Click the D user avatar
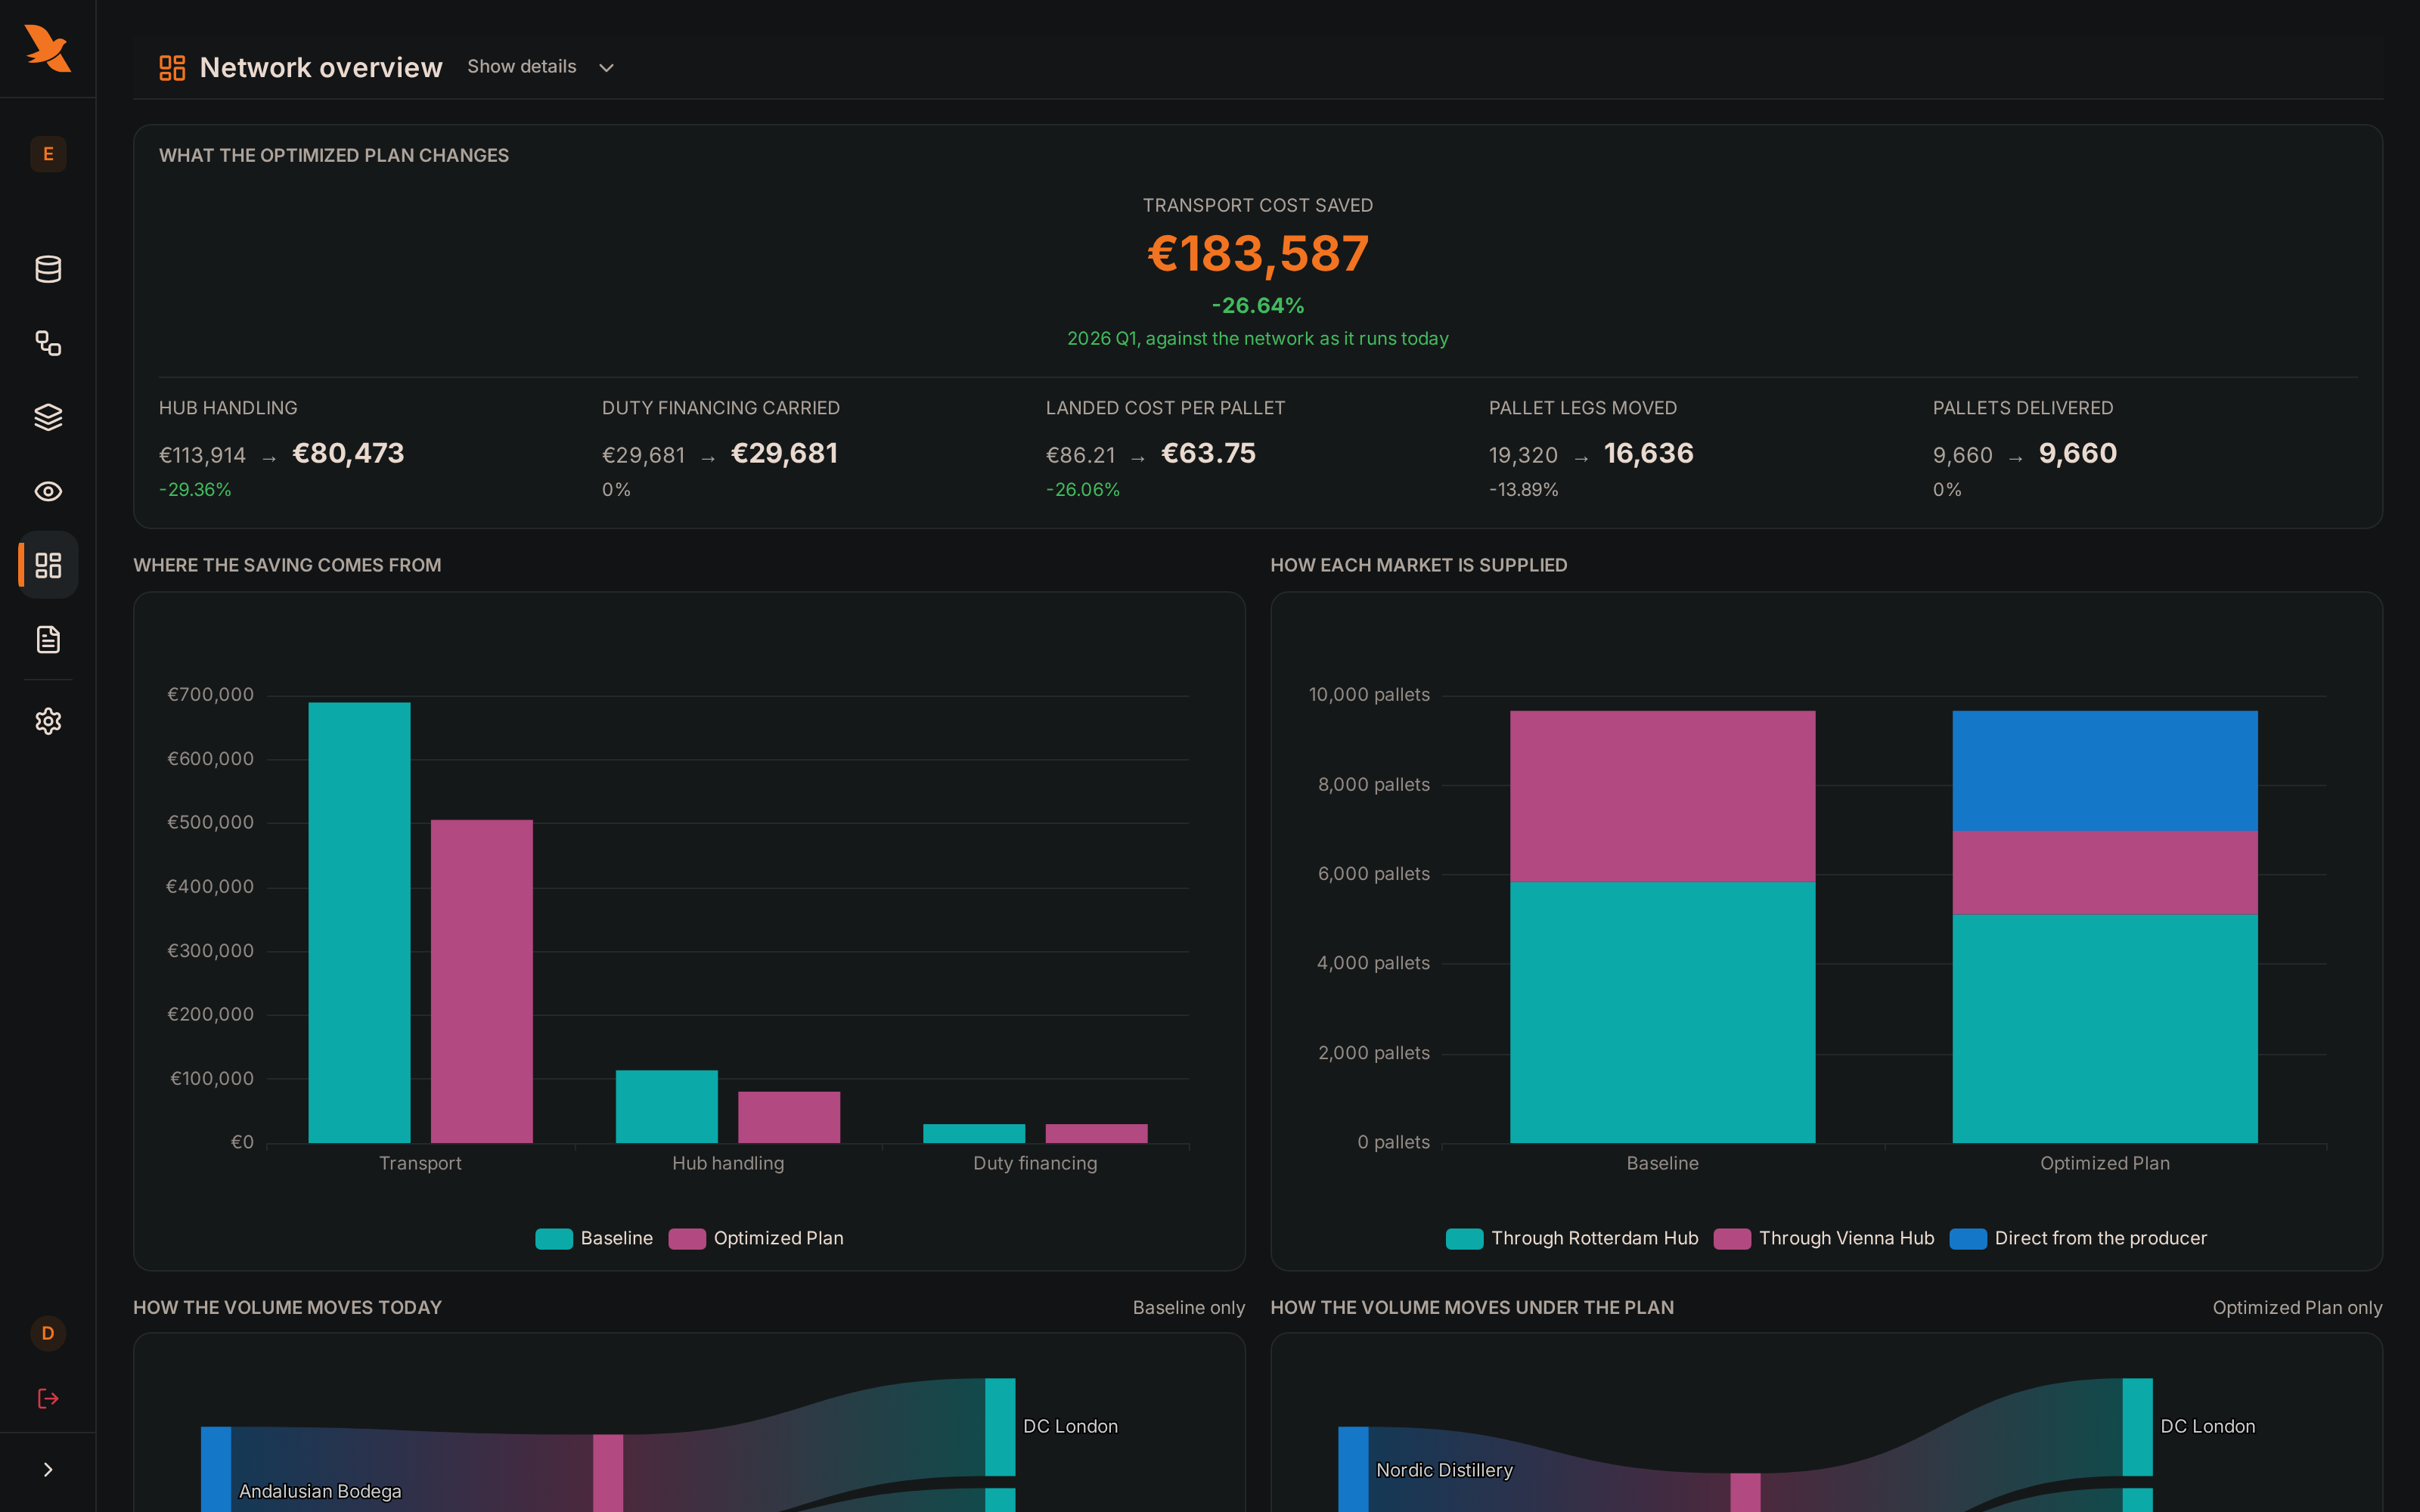Screen dimensions: 2420x1512 48,1333
